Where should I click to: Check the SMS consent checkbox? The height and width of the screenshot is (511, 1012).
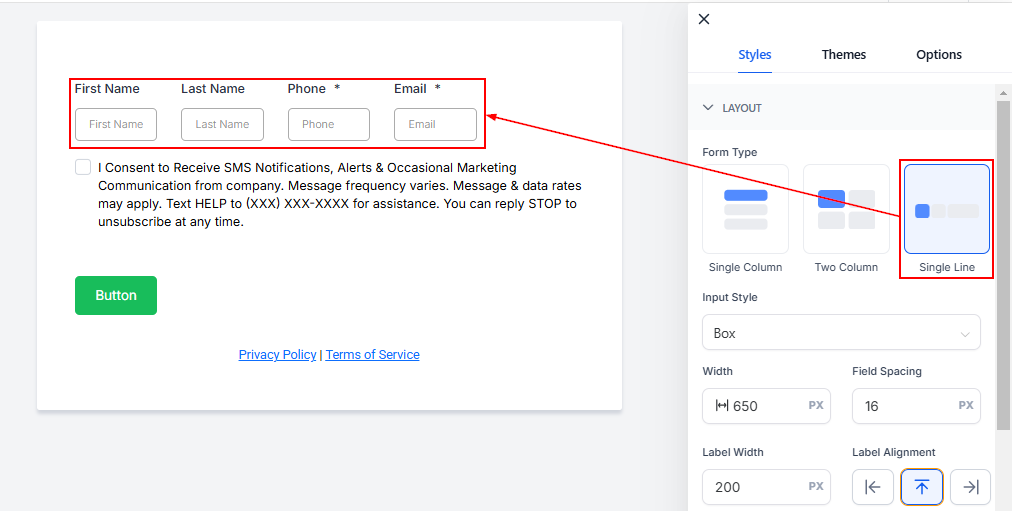pyautogui.click(x=83, y=167)
